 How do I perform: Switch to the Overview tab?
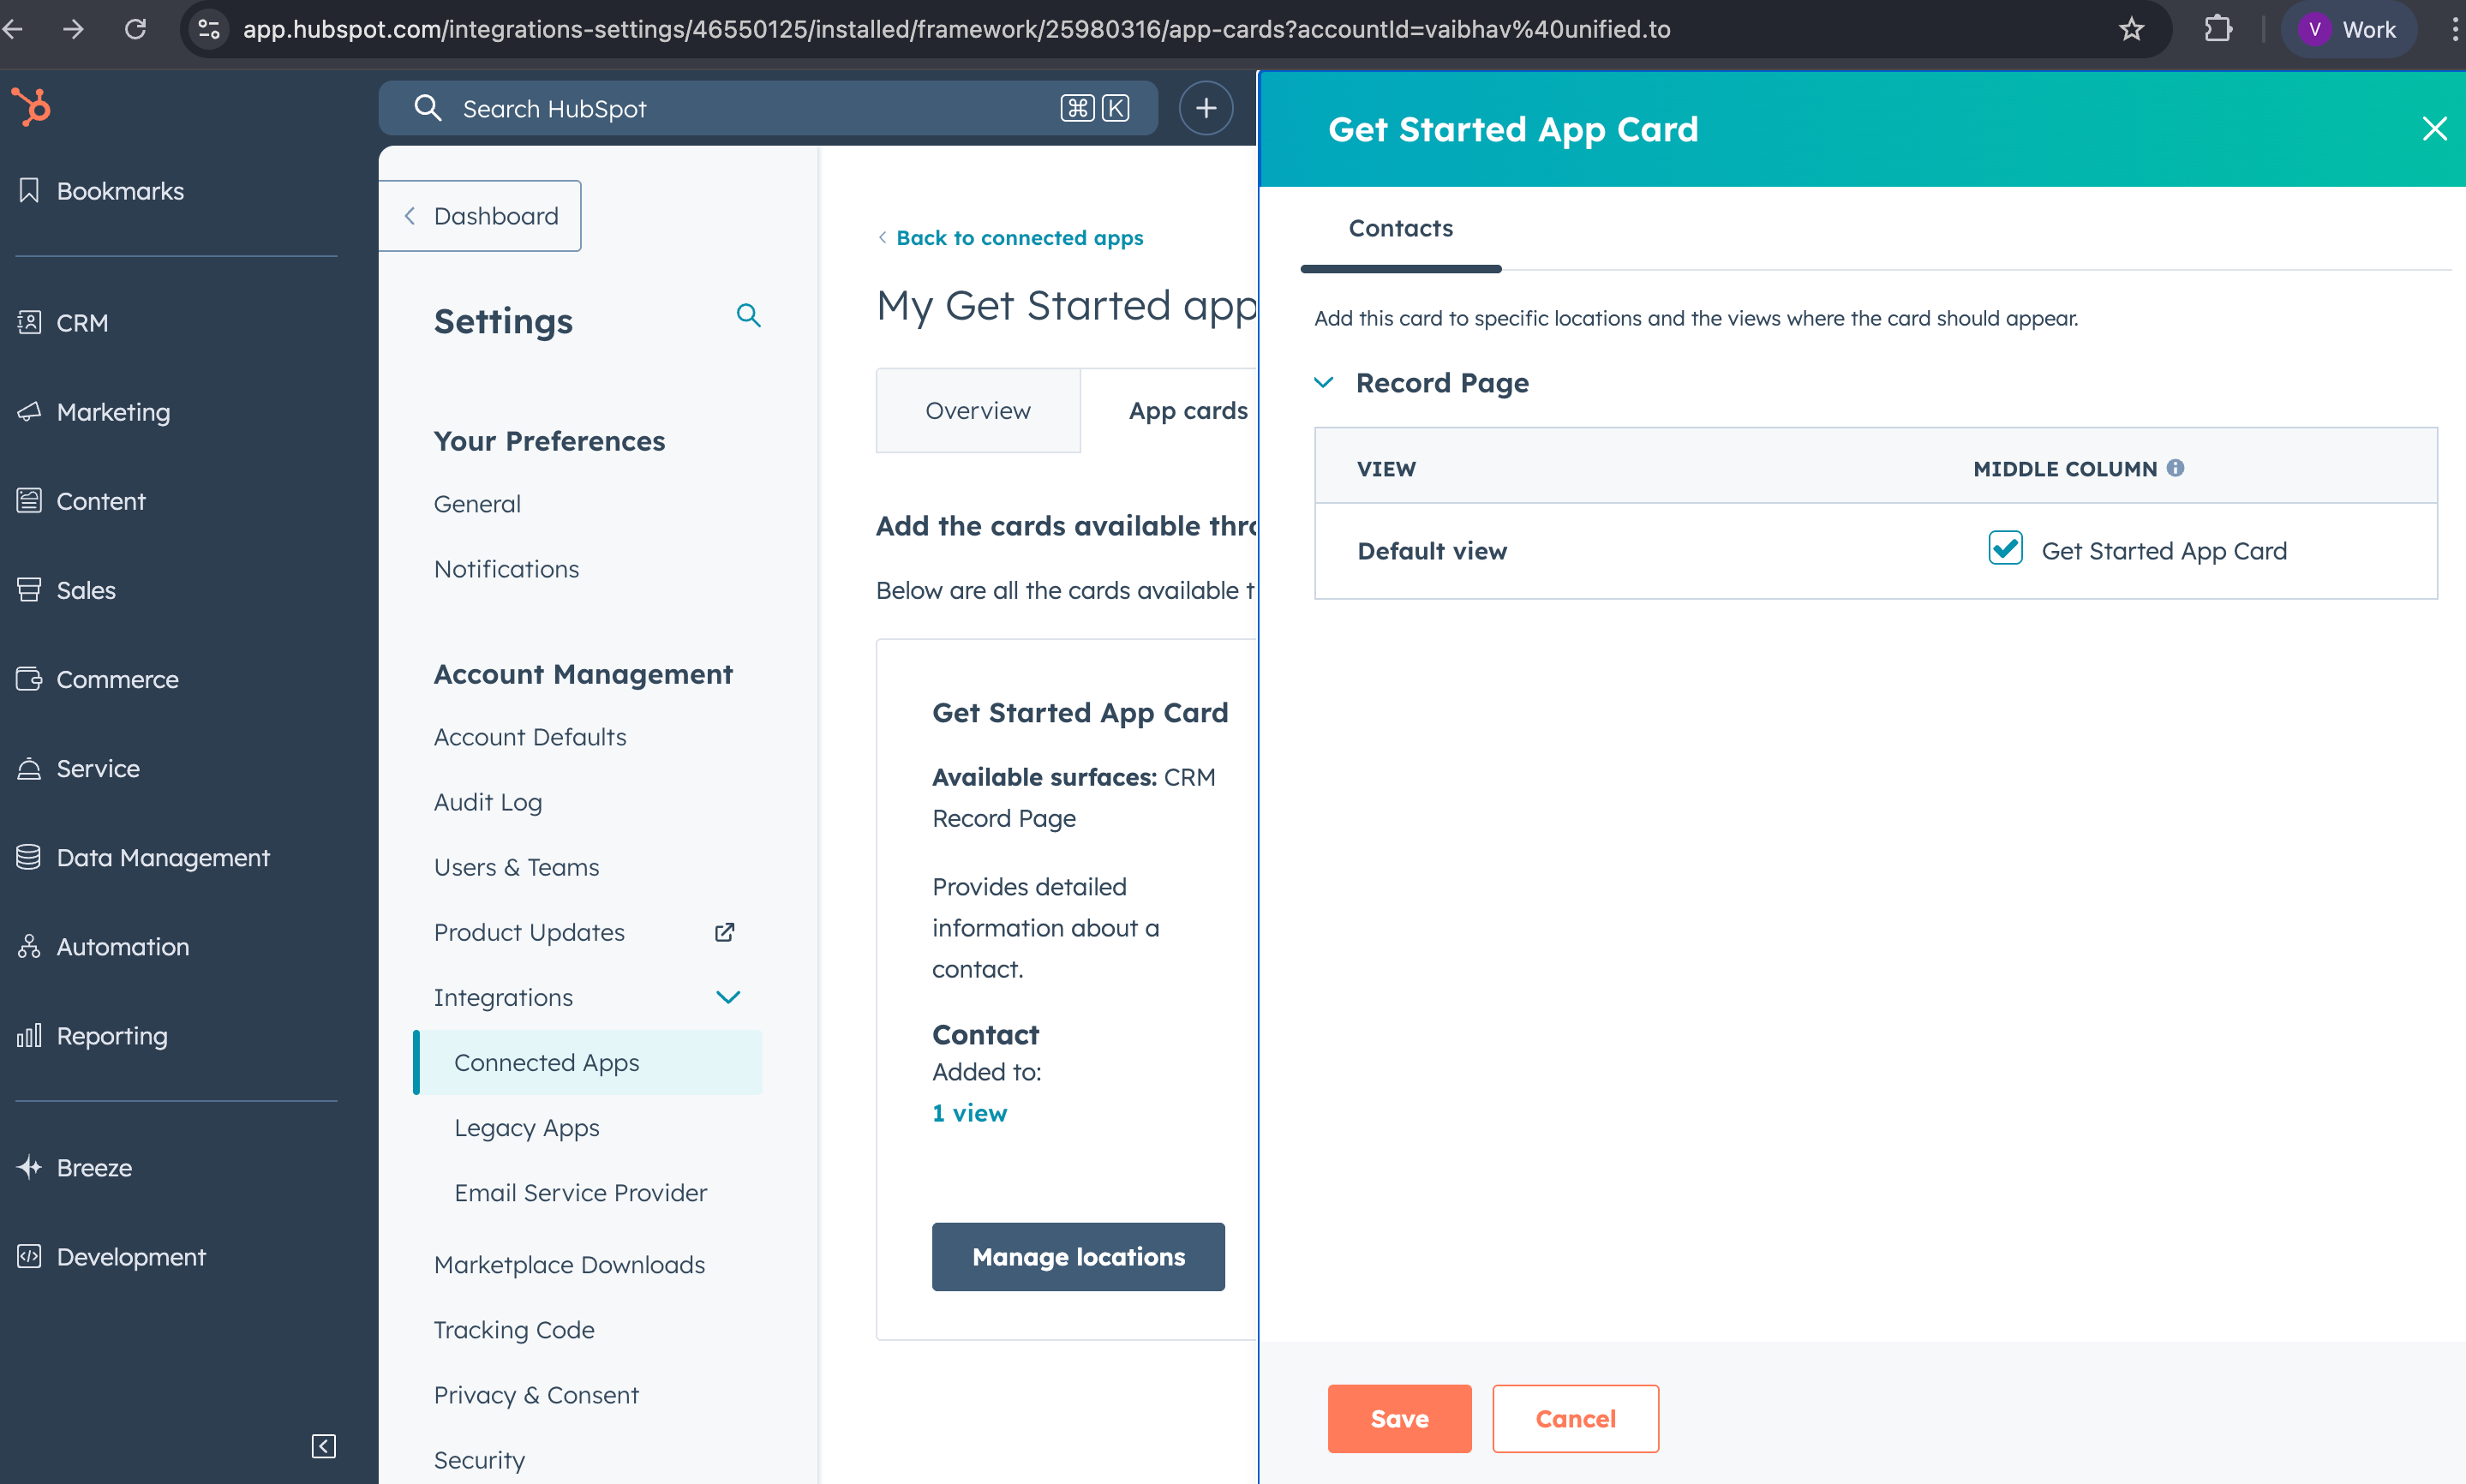coord(977,411)
